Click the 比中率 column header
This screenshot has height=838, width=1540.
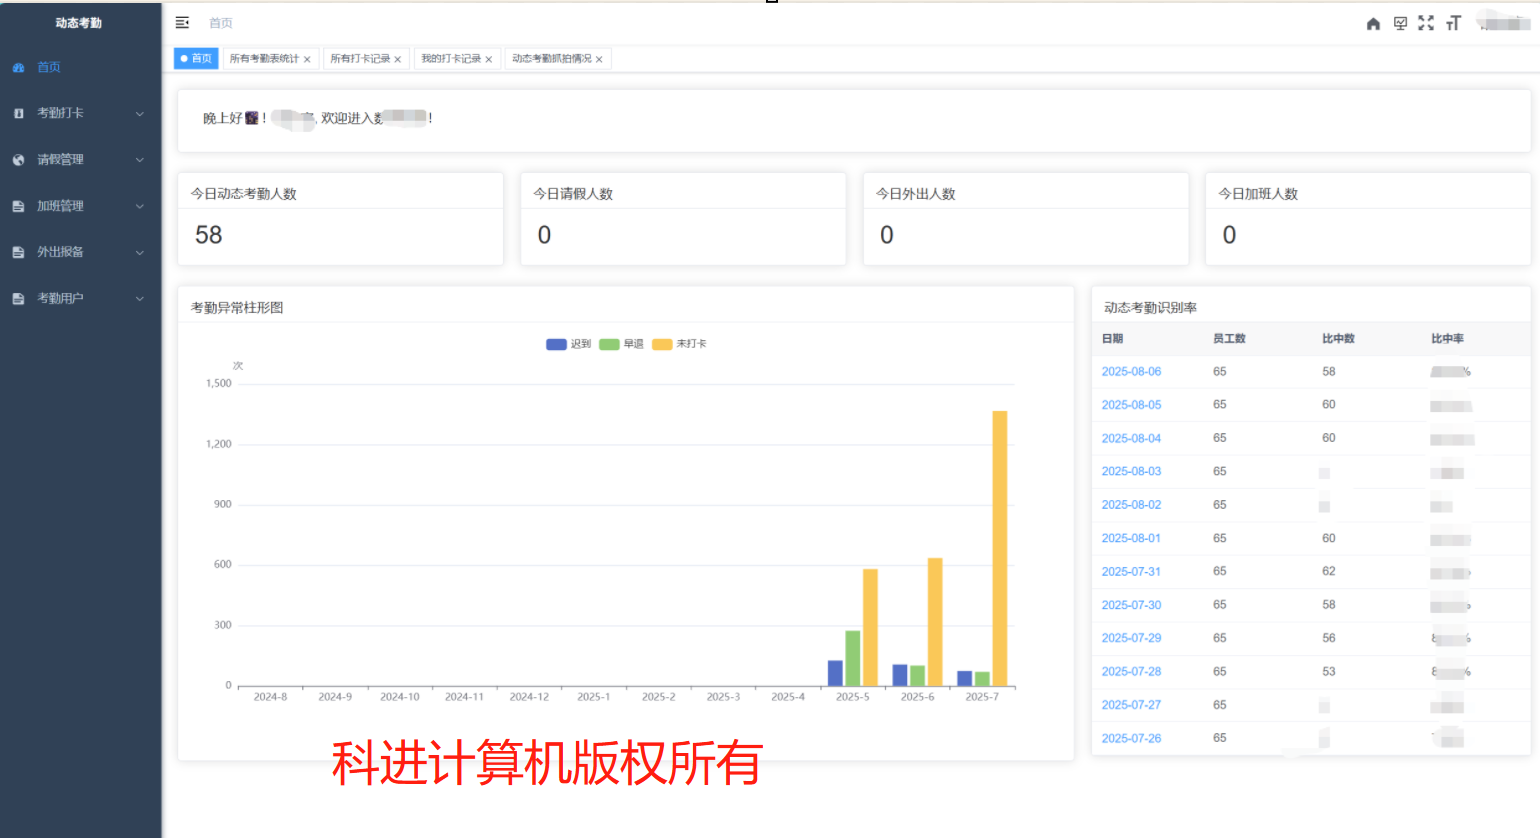[1447, 339]
